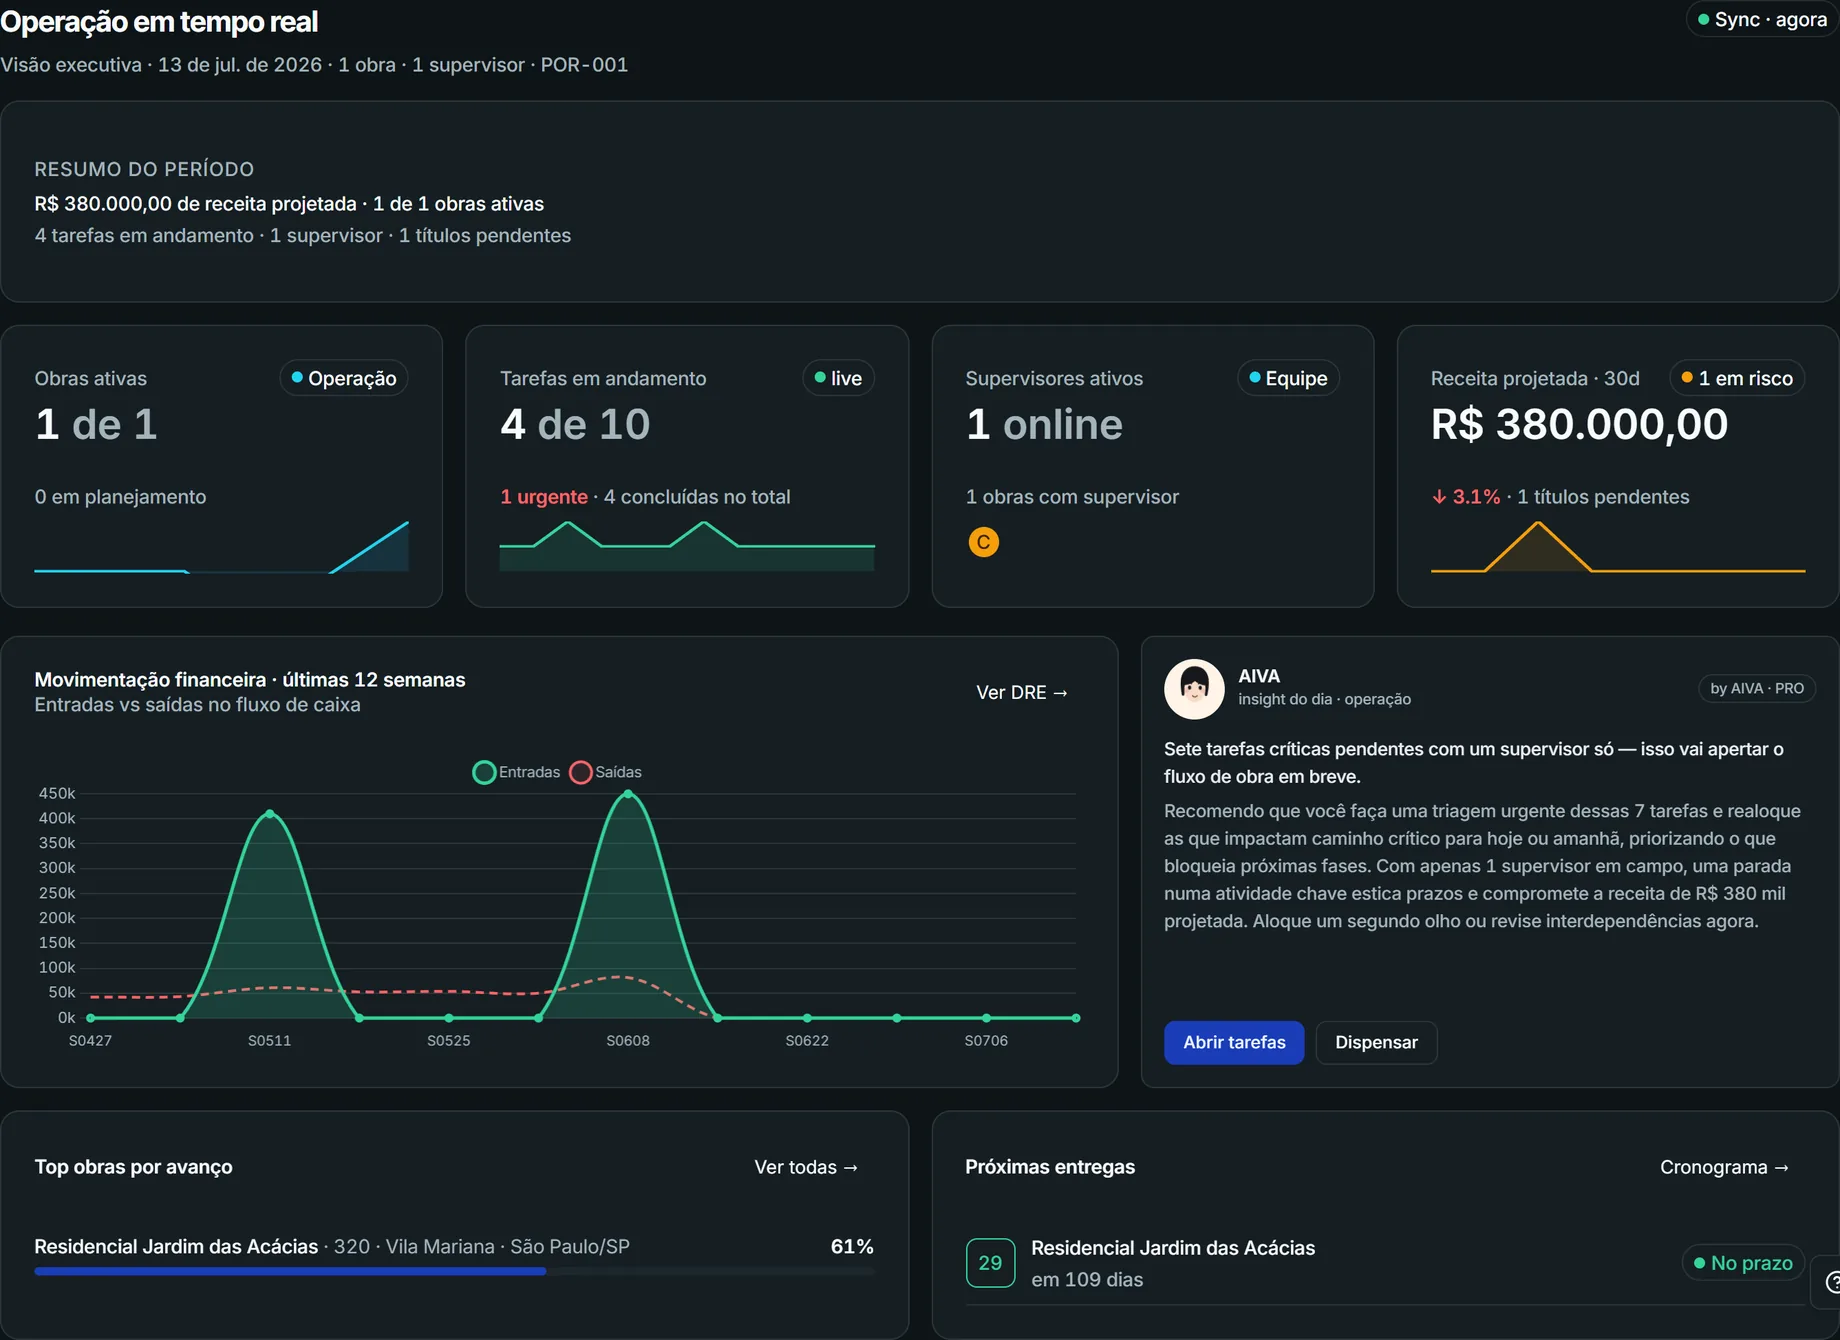The width and height of the screenshot is (1840, 1340).
Task: Click the by AIVA PRO badge
Action: [1757, 688]
